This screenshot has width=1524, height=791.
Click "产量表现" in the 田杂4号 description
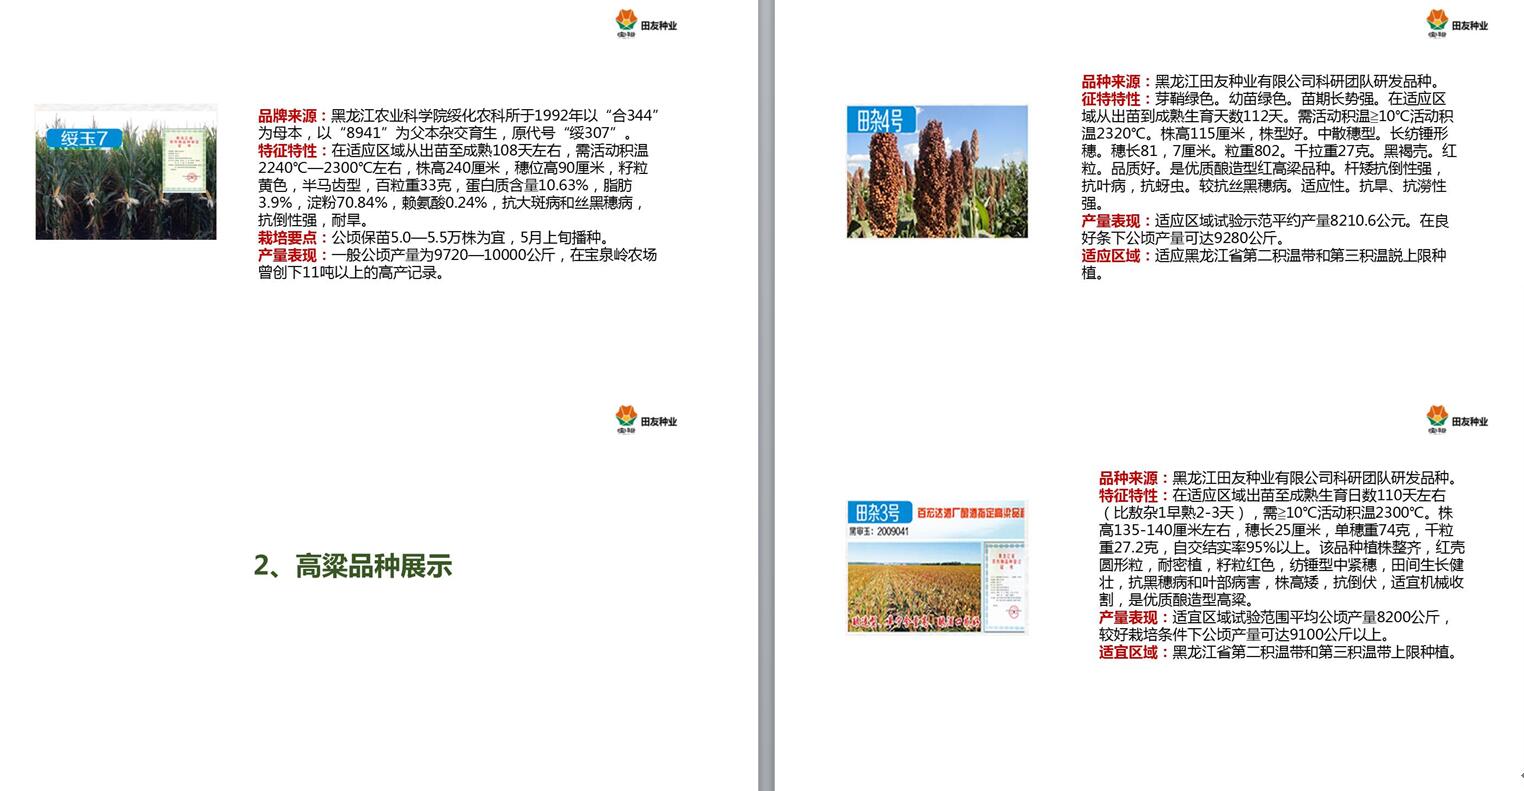coord(1113,221)
